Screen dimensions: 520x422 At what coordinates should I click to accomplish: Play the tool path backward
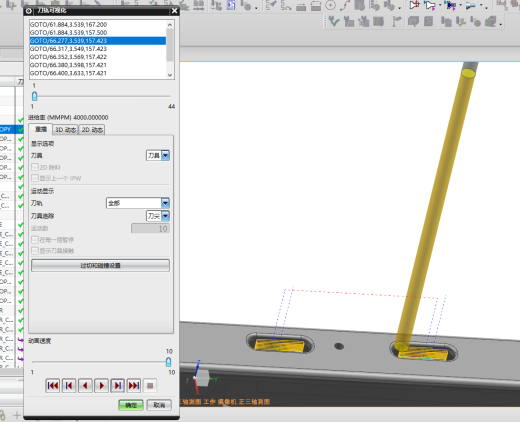[x=85, y=386]
